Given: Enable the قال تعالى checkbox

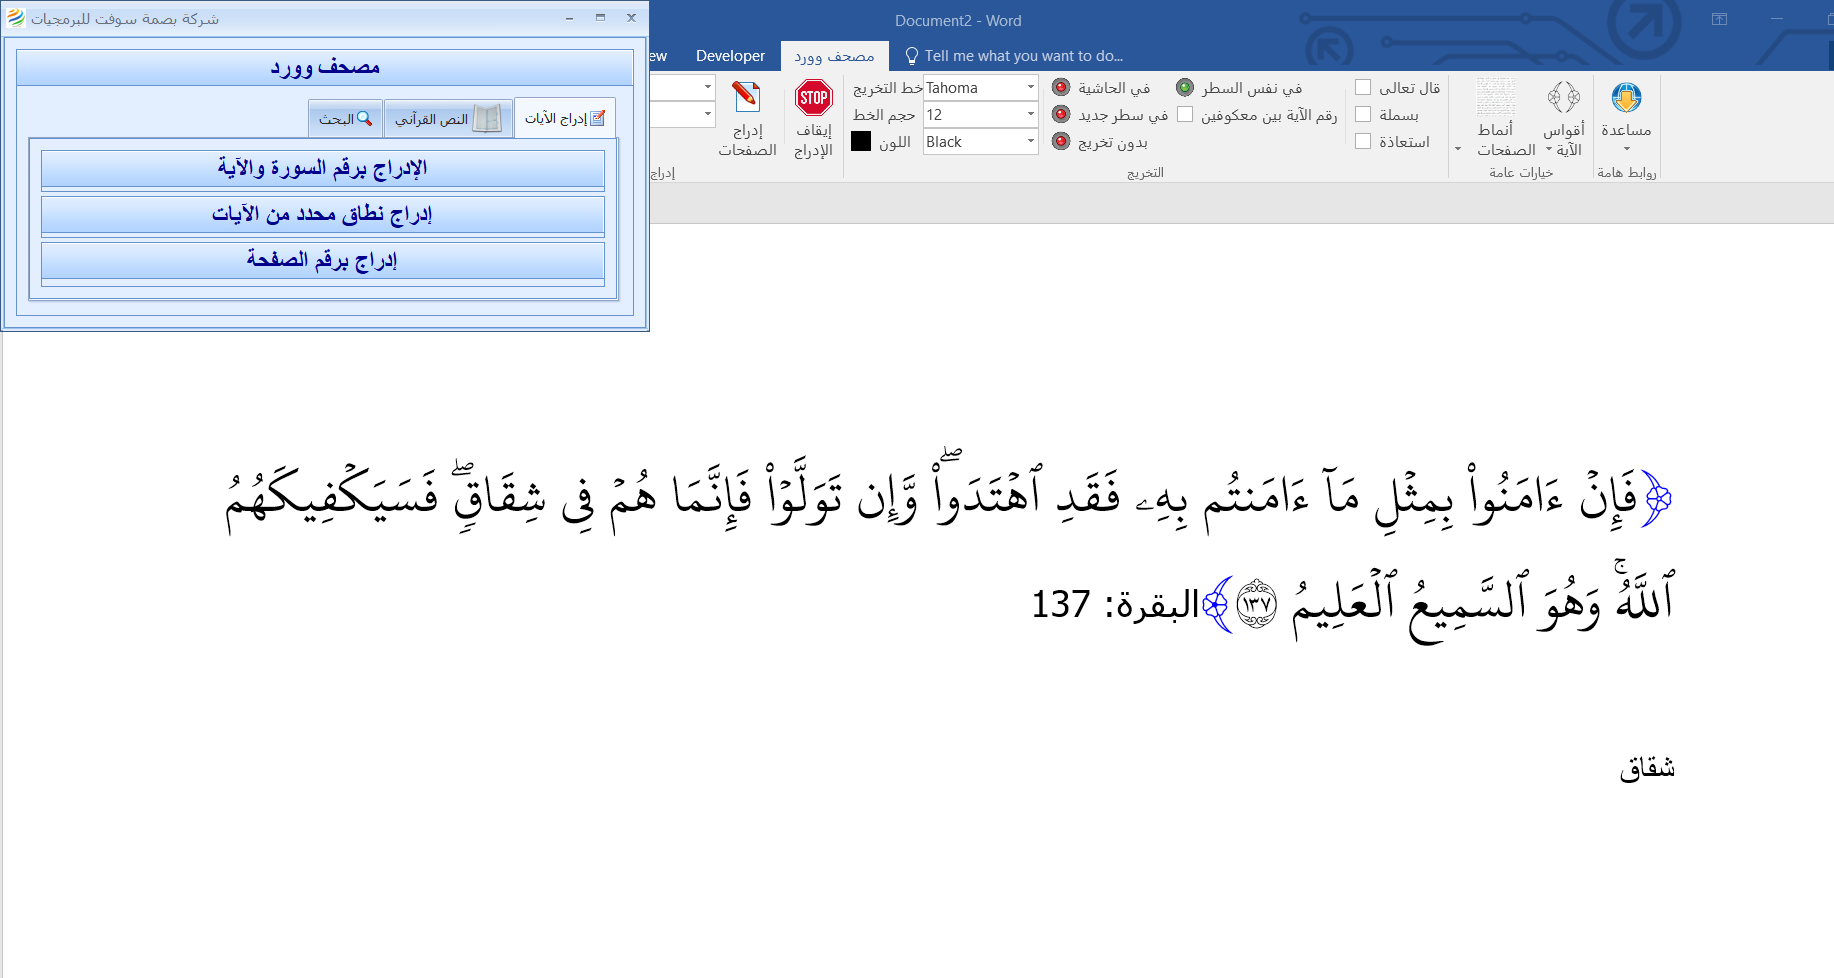Looking at the screenshot, I should coord(1363,88).
